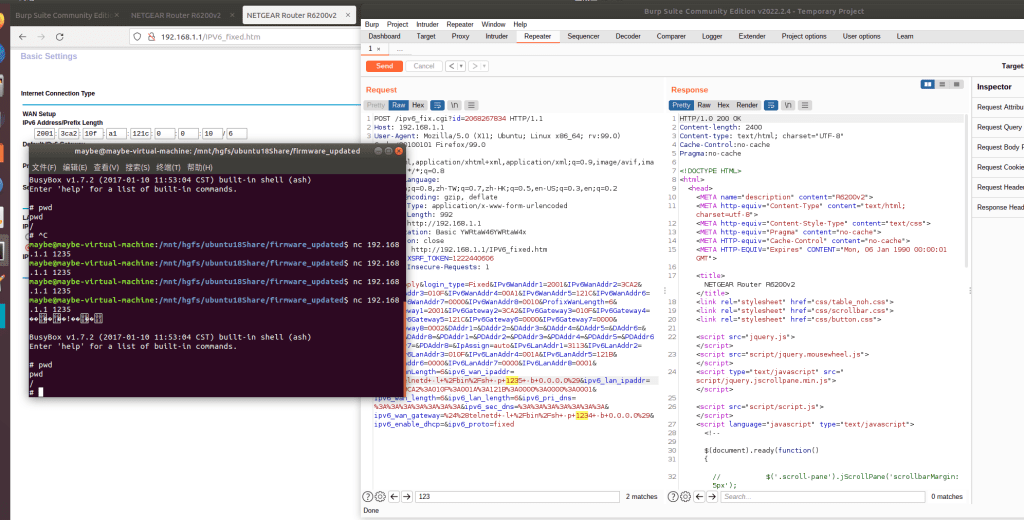Open the Intruder menu in menu bar
The width and height of the screenshot is (1024, 520).
pos(428,24)
